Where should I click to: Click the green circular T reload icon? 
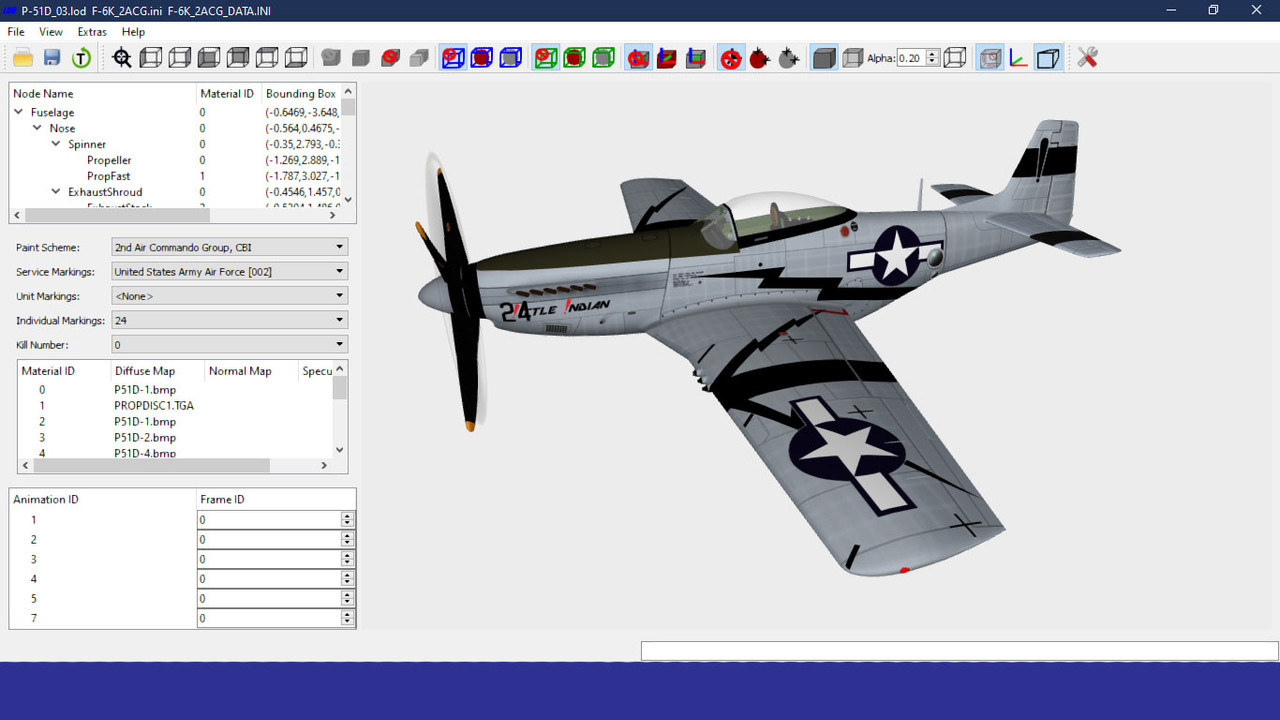[81, 58]
